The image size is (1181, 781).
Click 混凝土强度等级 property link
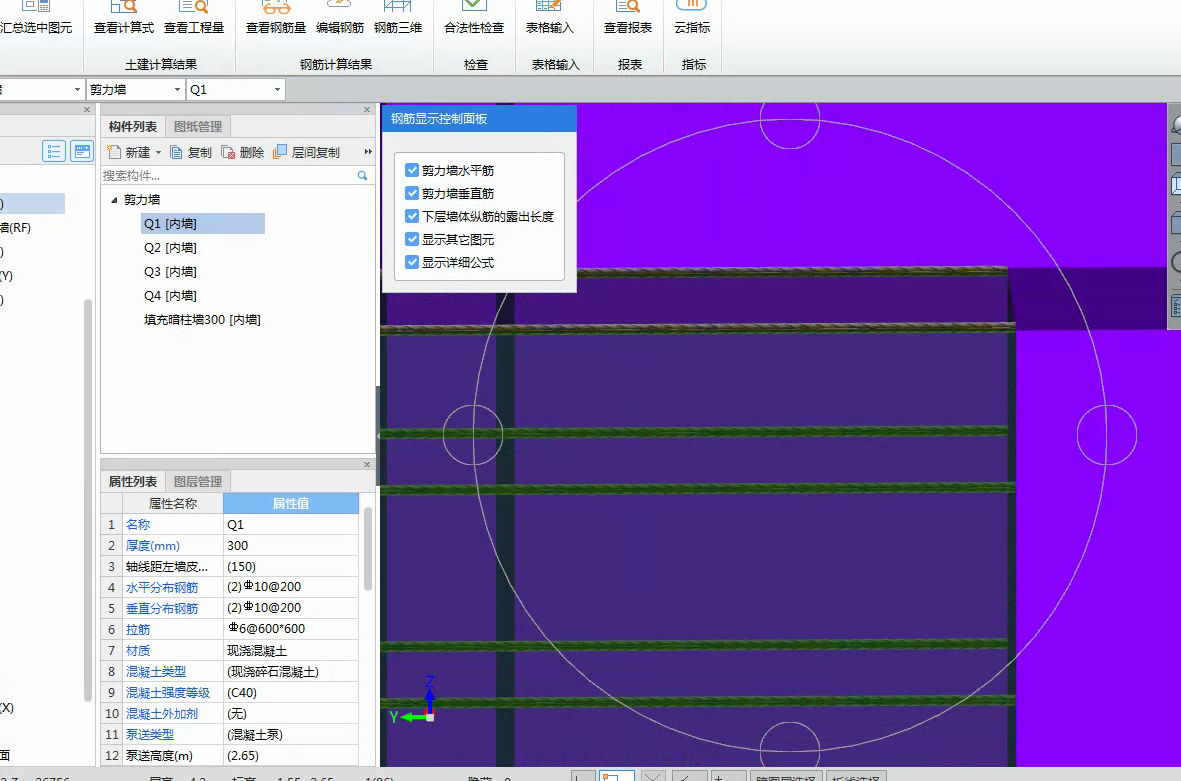[x=168, y=693]
